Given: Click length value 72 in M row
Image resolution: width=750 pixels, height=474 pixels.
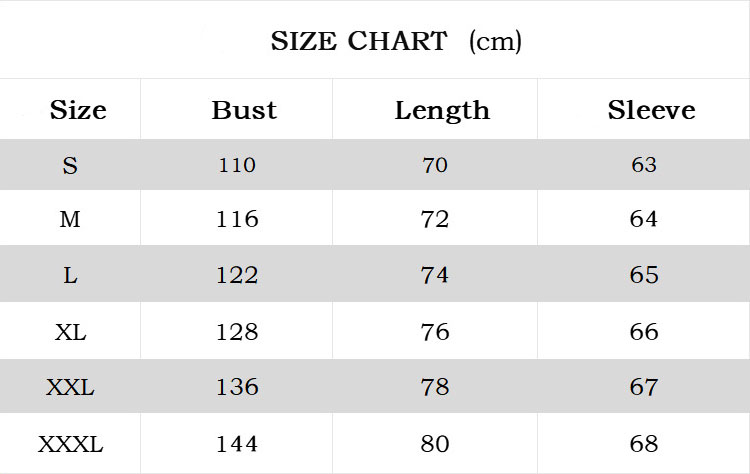Looking at the screenshot, I should point(435,219).
